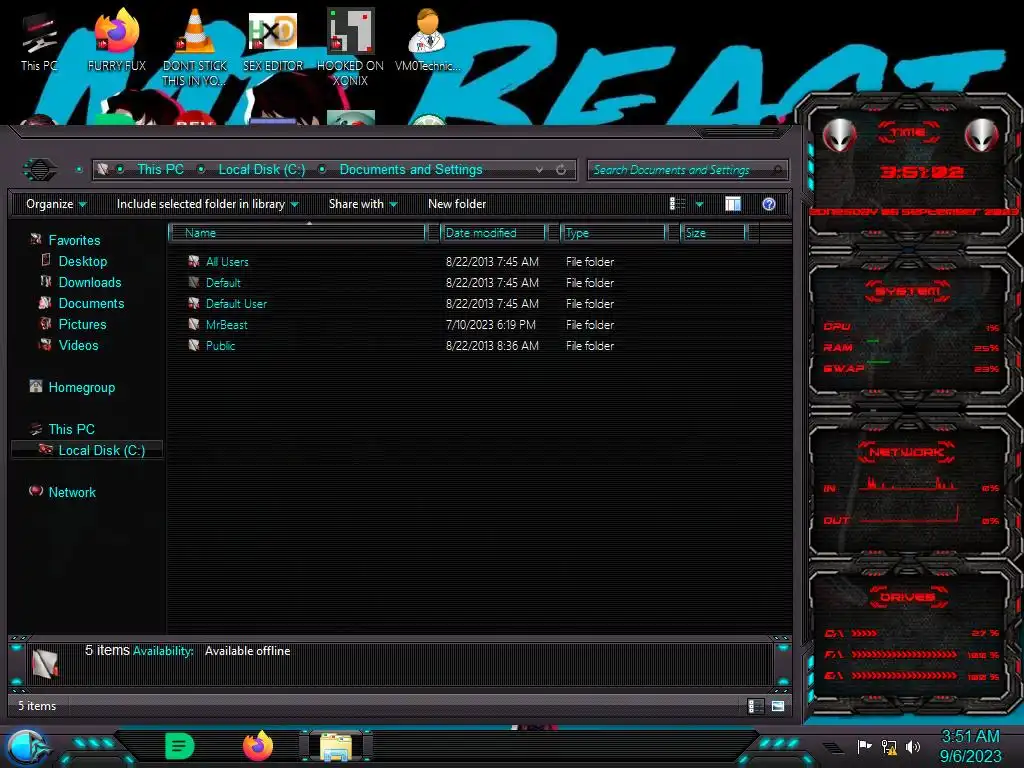Open Downloads in navigation pane
The image size is (1024, 768).
tap(89, 282)
